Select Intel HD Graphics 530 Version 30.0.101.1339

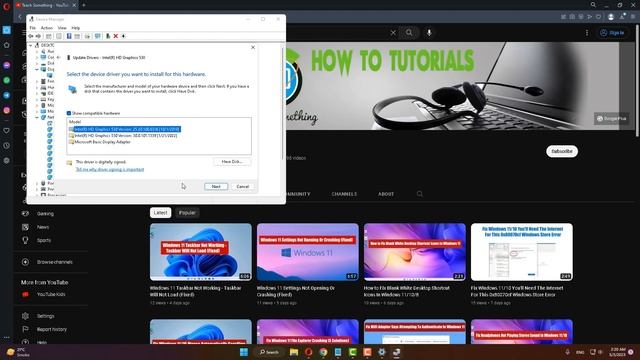pos(126,136)
